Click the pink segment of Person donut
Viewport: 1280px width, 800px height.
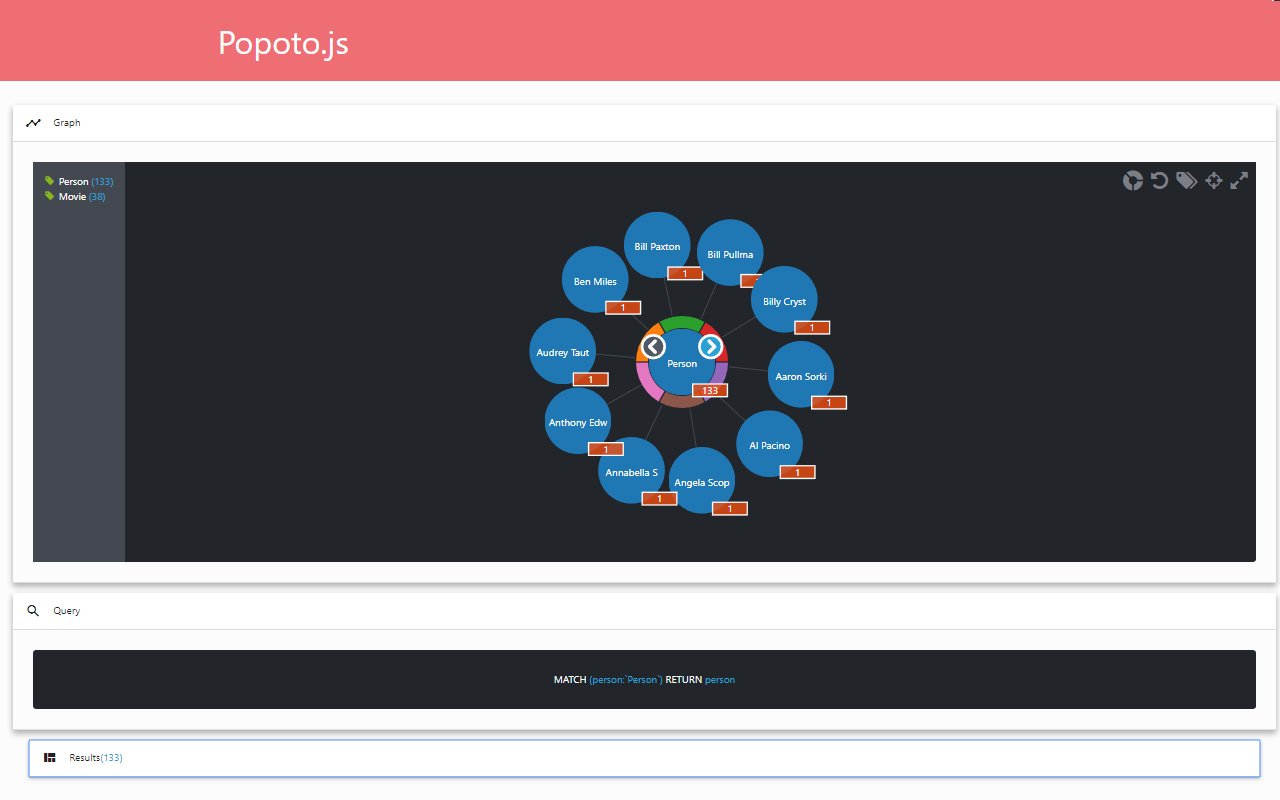click(645, 383)
